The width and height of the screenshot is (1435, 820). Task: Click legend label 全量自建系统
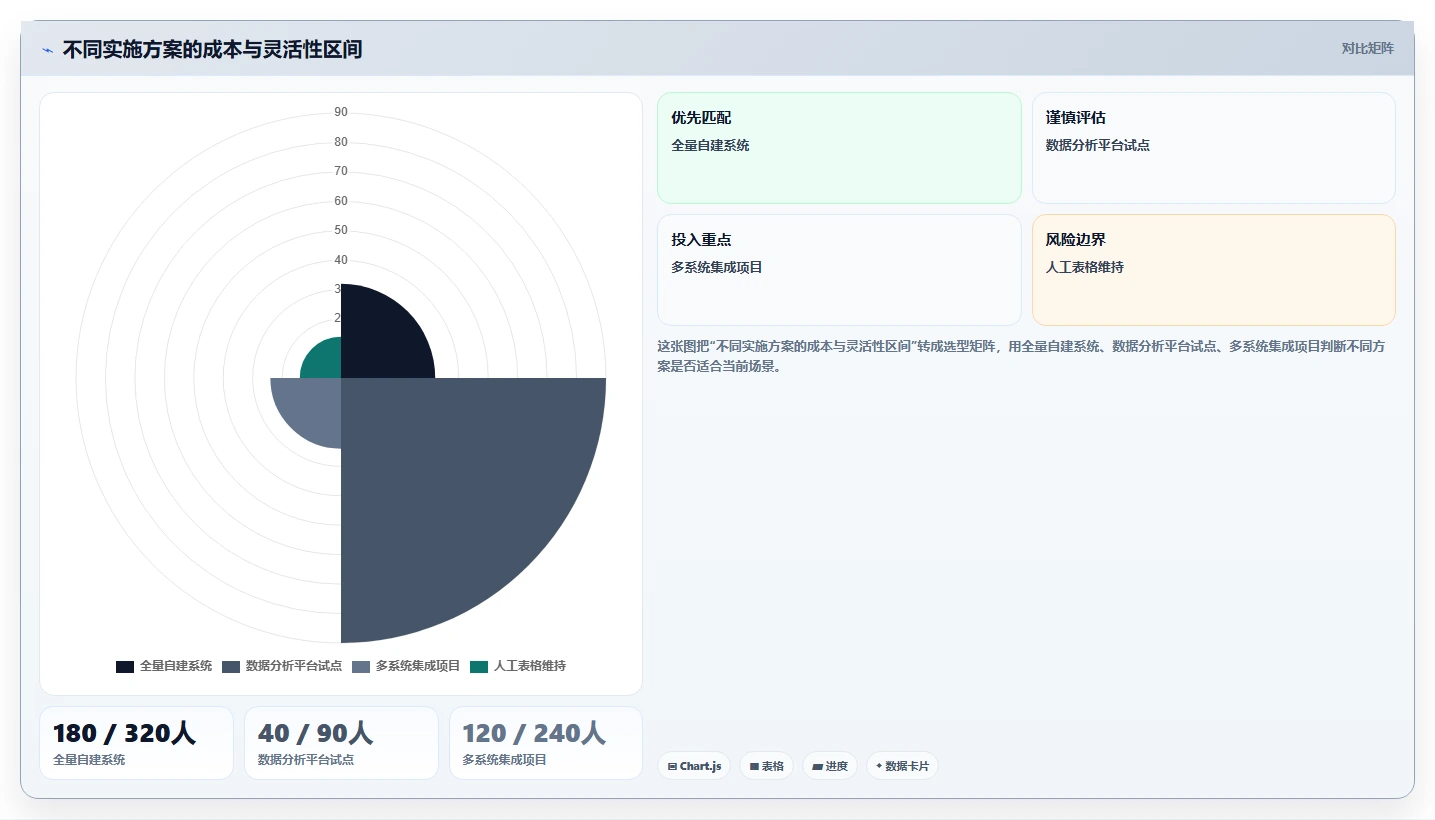click(176, 666)
